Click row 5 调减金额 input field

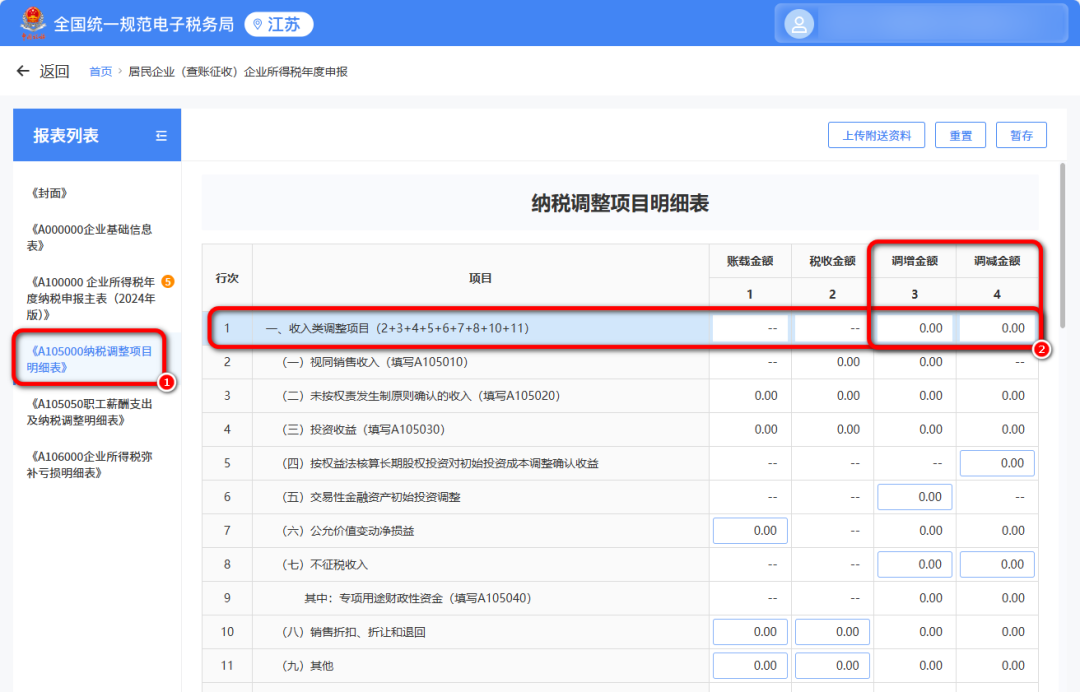pyautogui.click(x=997, y=463)
